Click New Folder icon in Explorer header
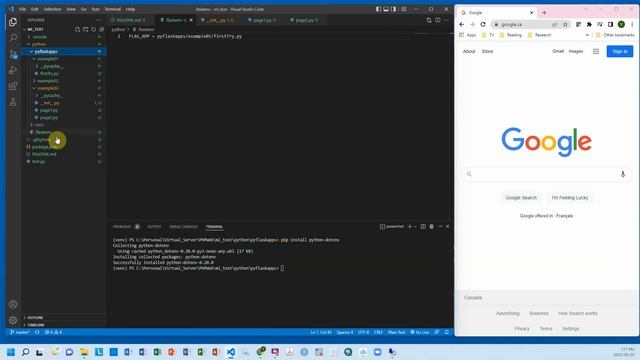Screen dimensions: 640x360 pyautogui.click(x=86, y=29)
